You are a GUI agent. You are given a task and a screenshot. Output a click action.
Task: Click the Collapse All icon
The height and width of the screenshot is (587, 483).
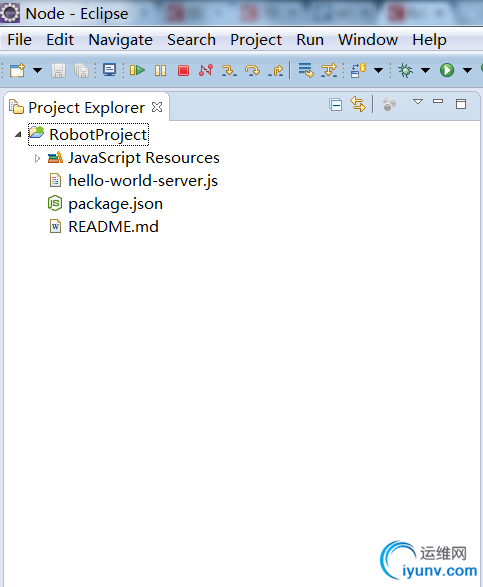(x=335, y=105)
